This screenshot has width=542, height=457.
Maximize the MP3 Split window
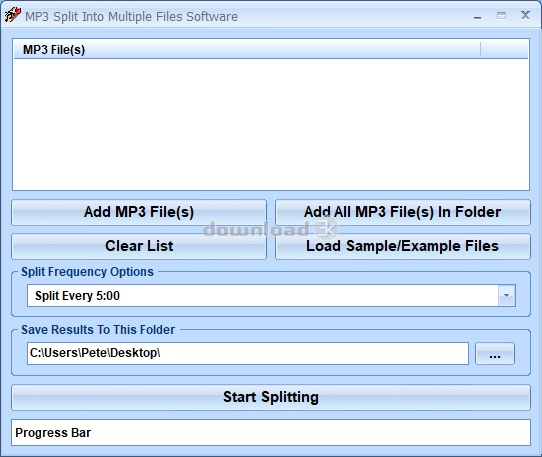[x=501, y=16]
